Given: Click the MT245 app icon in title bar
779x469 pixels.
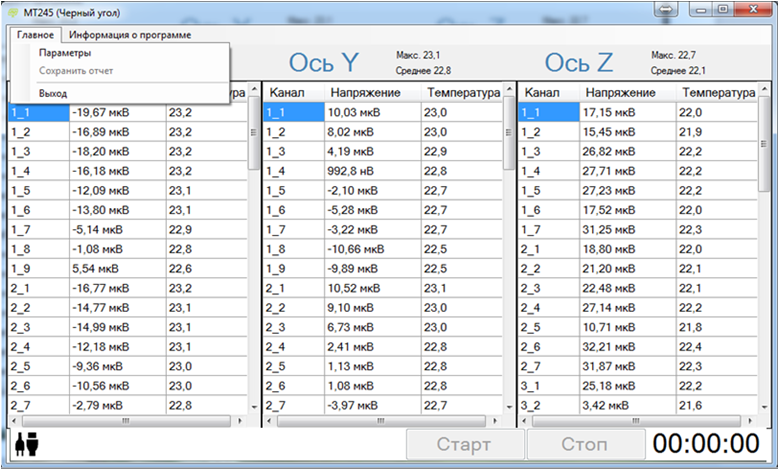Looking at the screenshot, I should tap(13, 12).
